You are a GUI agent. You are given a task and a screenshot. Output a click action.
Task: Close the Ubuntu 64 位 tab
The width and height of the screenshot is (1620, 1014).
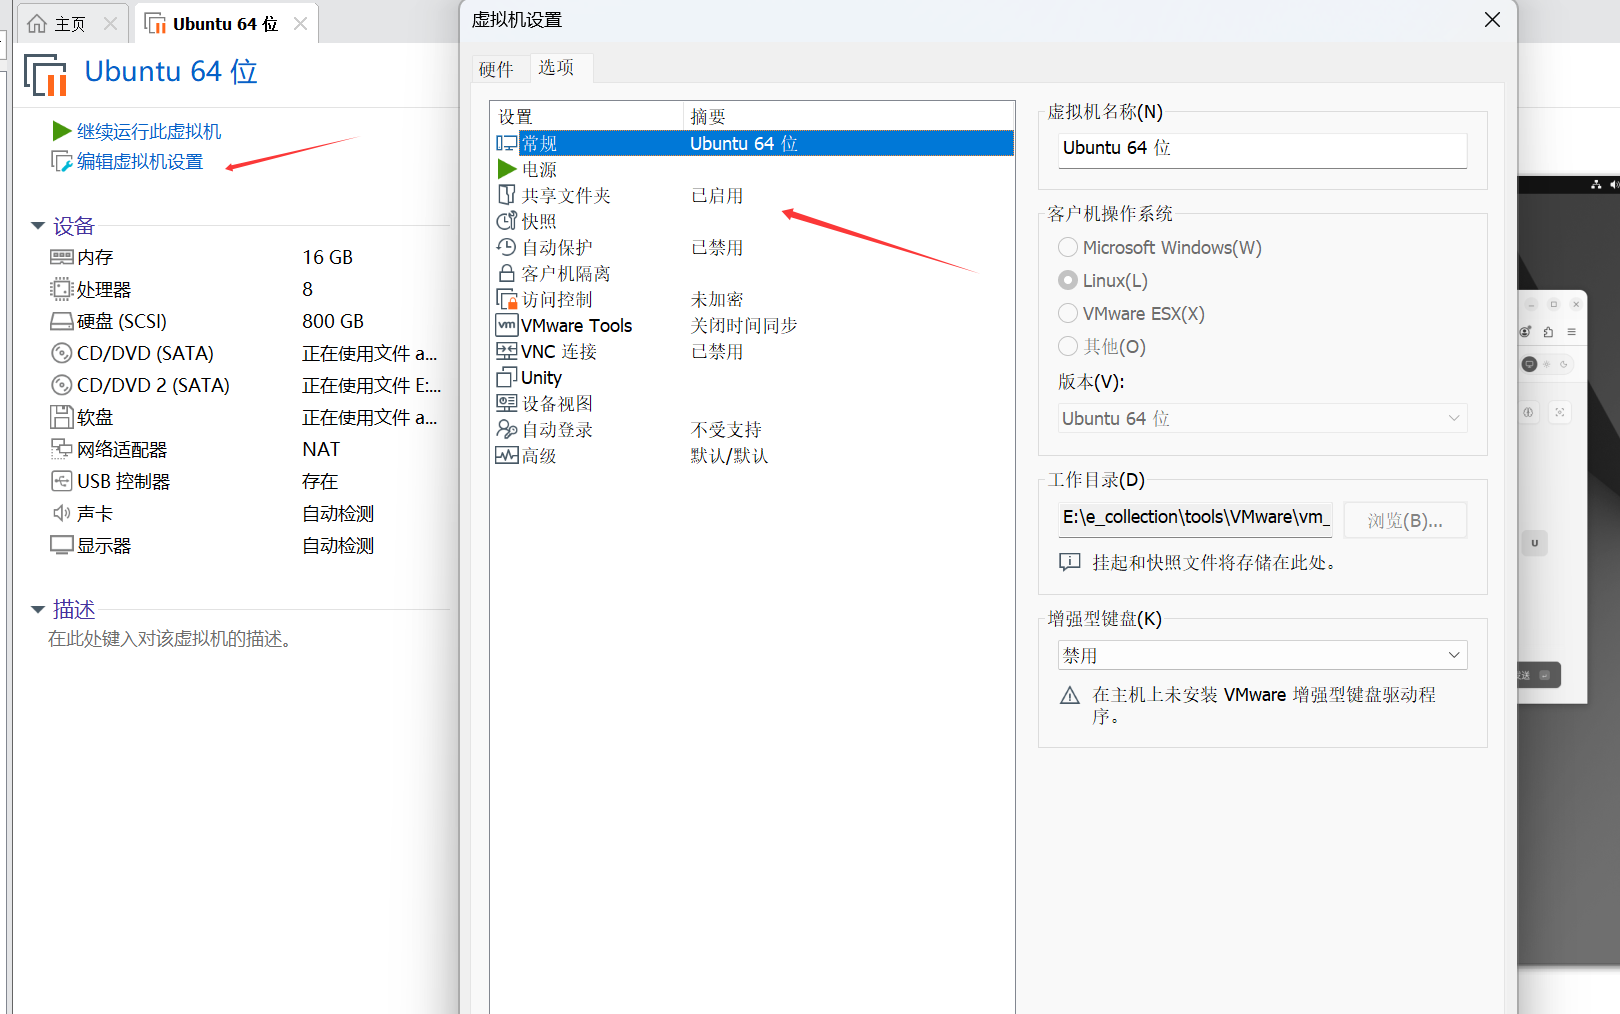click(300, 24)
